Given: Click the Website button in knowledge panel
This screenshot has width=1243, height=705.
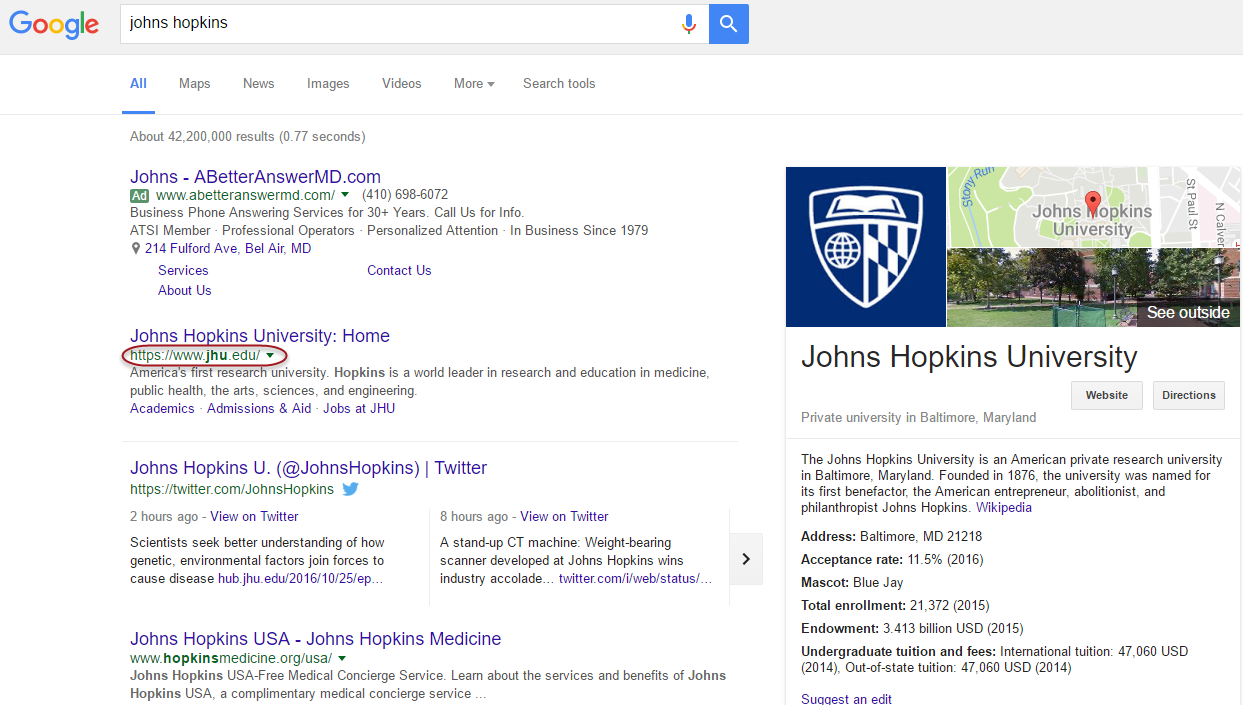Looking at the screenshot, I should coord(1107,395).
